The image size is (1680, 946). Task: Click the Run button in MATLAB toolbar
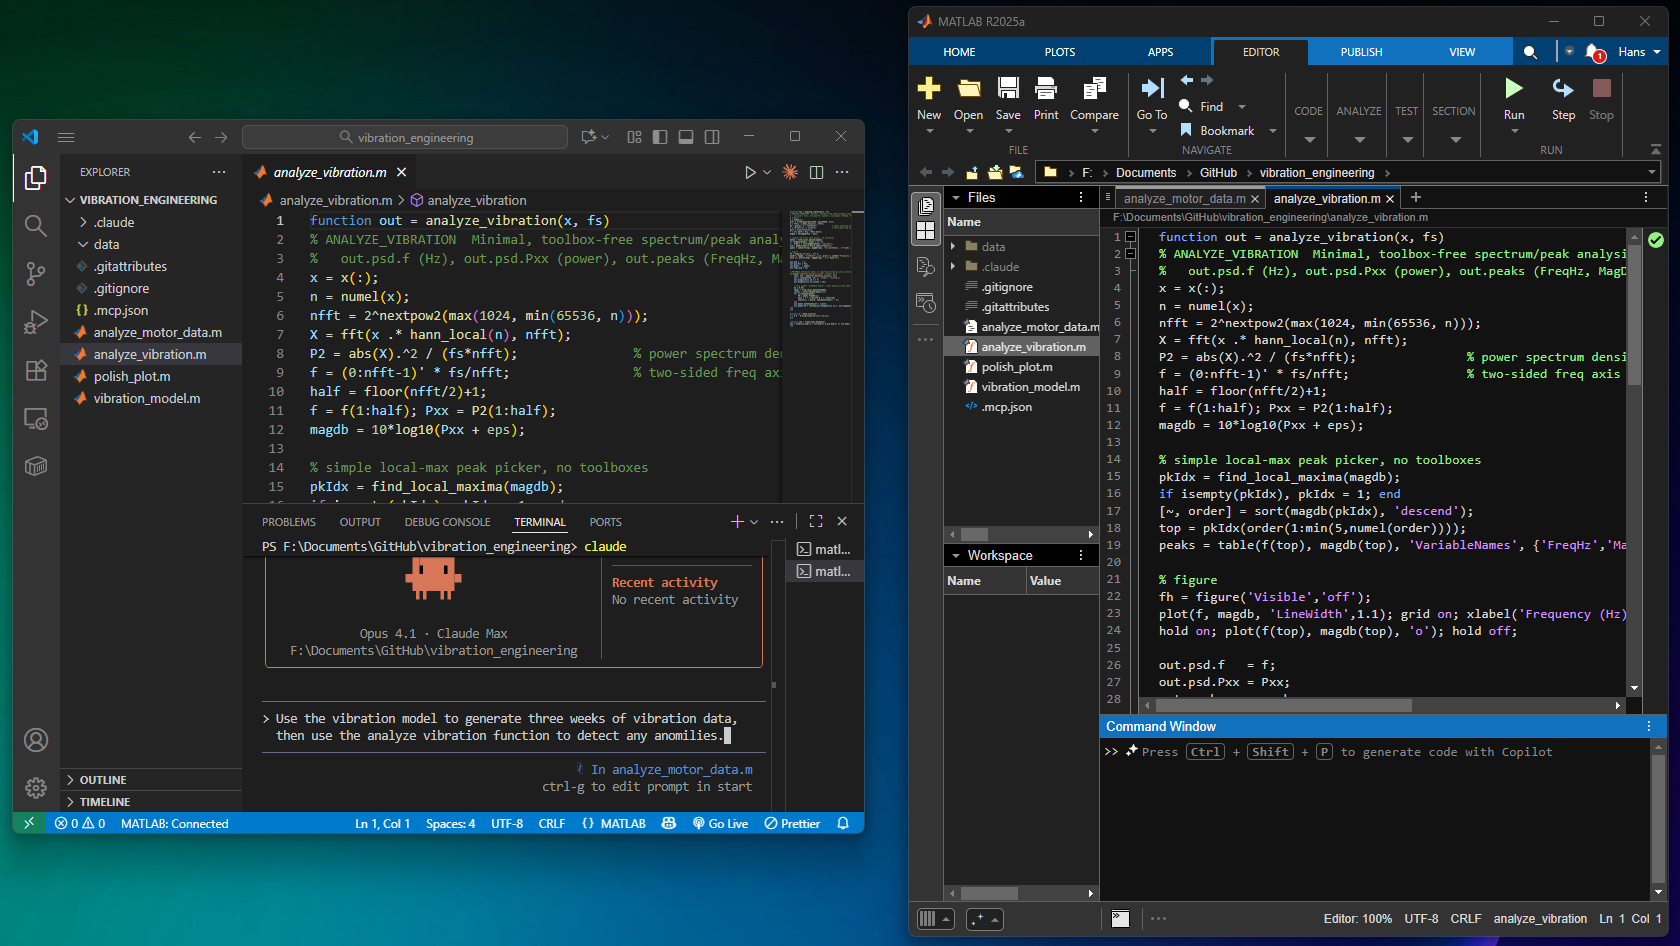(x=1514, y=90)
